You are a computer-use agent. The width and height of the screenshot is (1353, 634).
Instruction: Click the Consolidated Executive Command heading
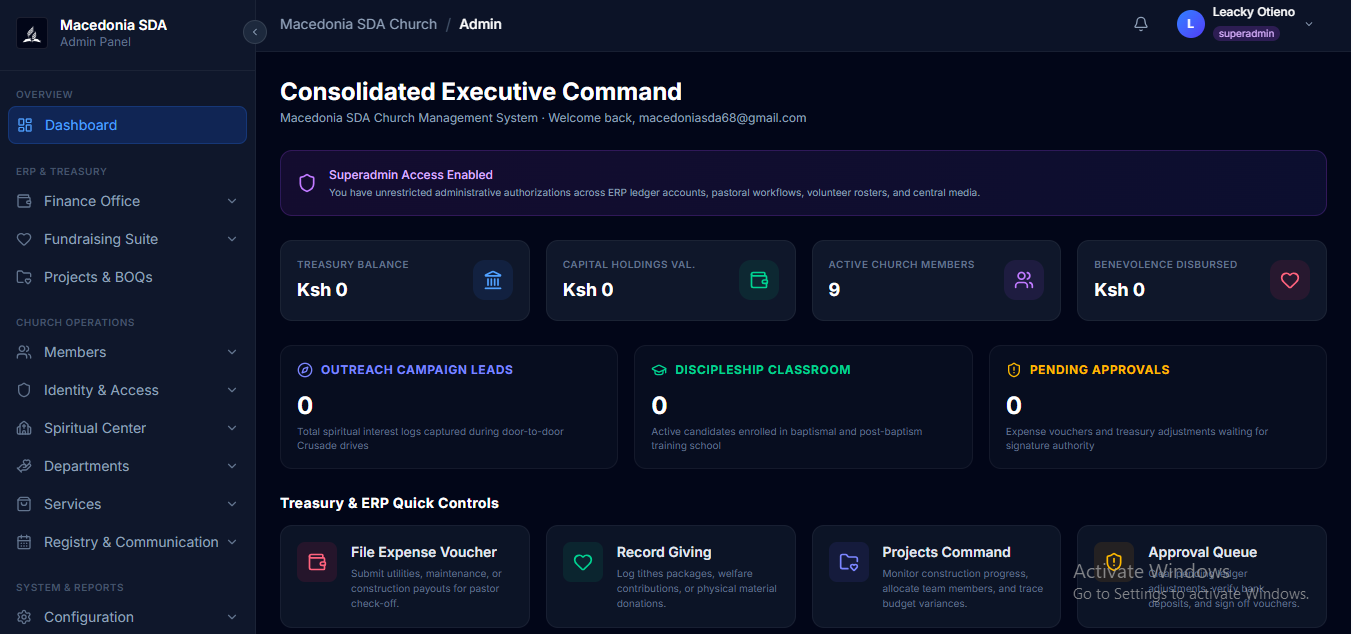(481, 92)
